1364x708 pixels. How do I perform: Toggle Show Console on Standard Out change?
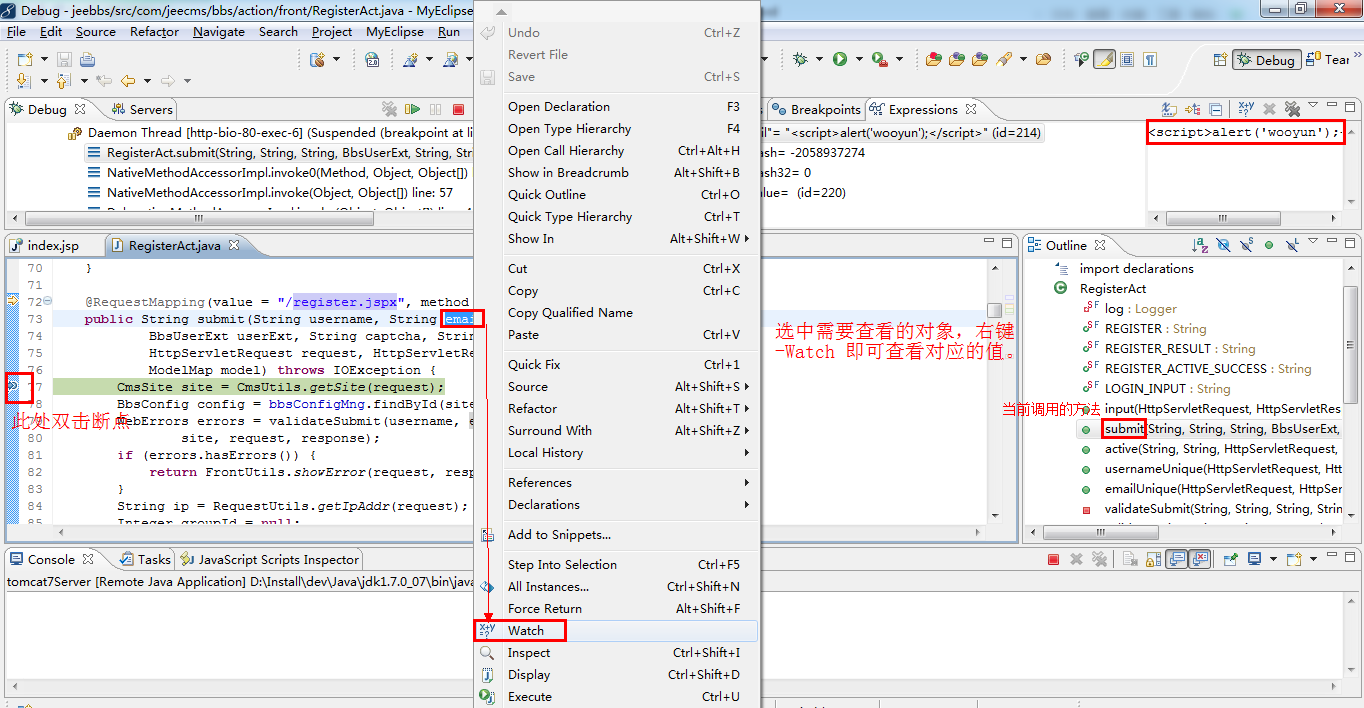click(x=1177, y=559)
